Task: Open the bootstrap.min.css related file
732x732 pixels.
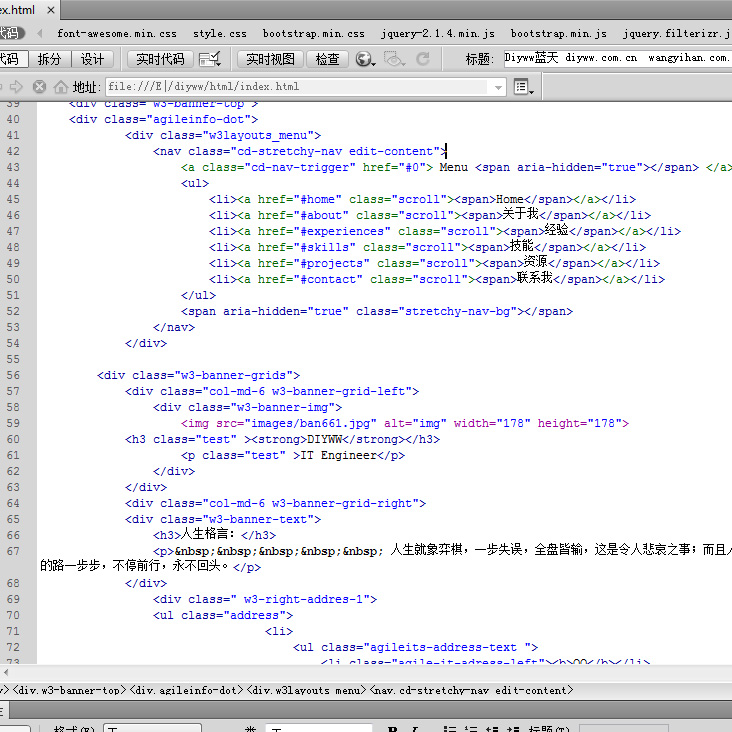Action: point(313,33)
